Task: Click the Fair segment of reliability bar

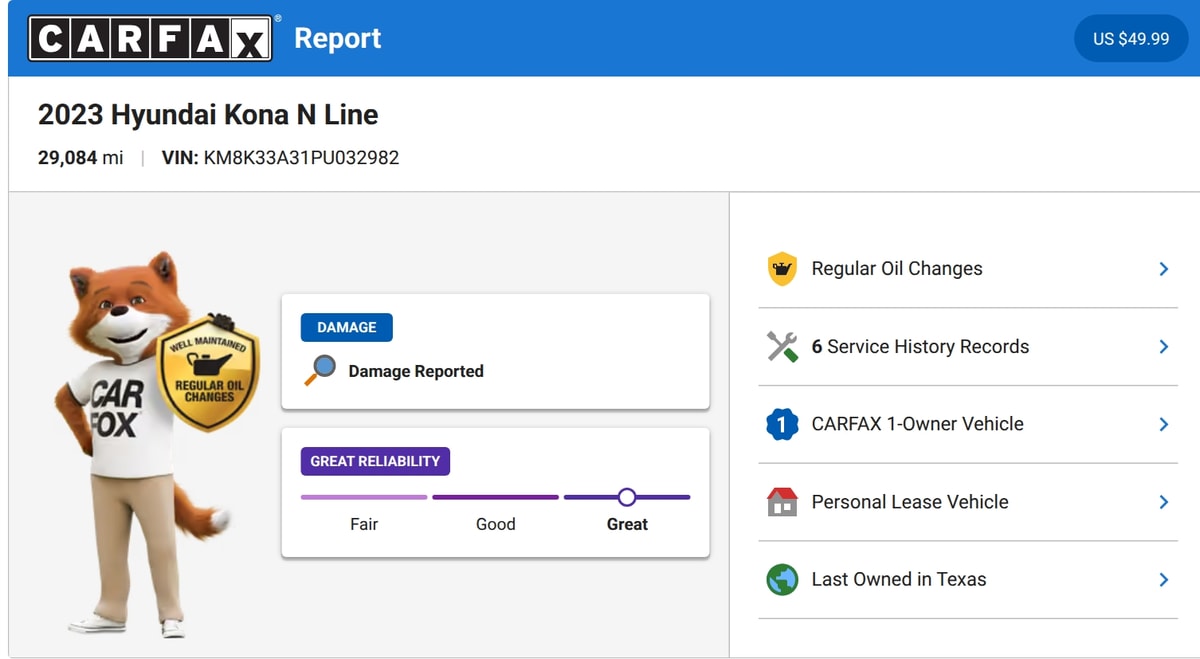Action: click(364, 497)
